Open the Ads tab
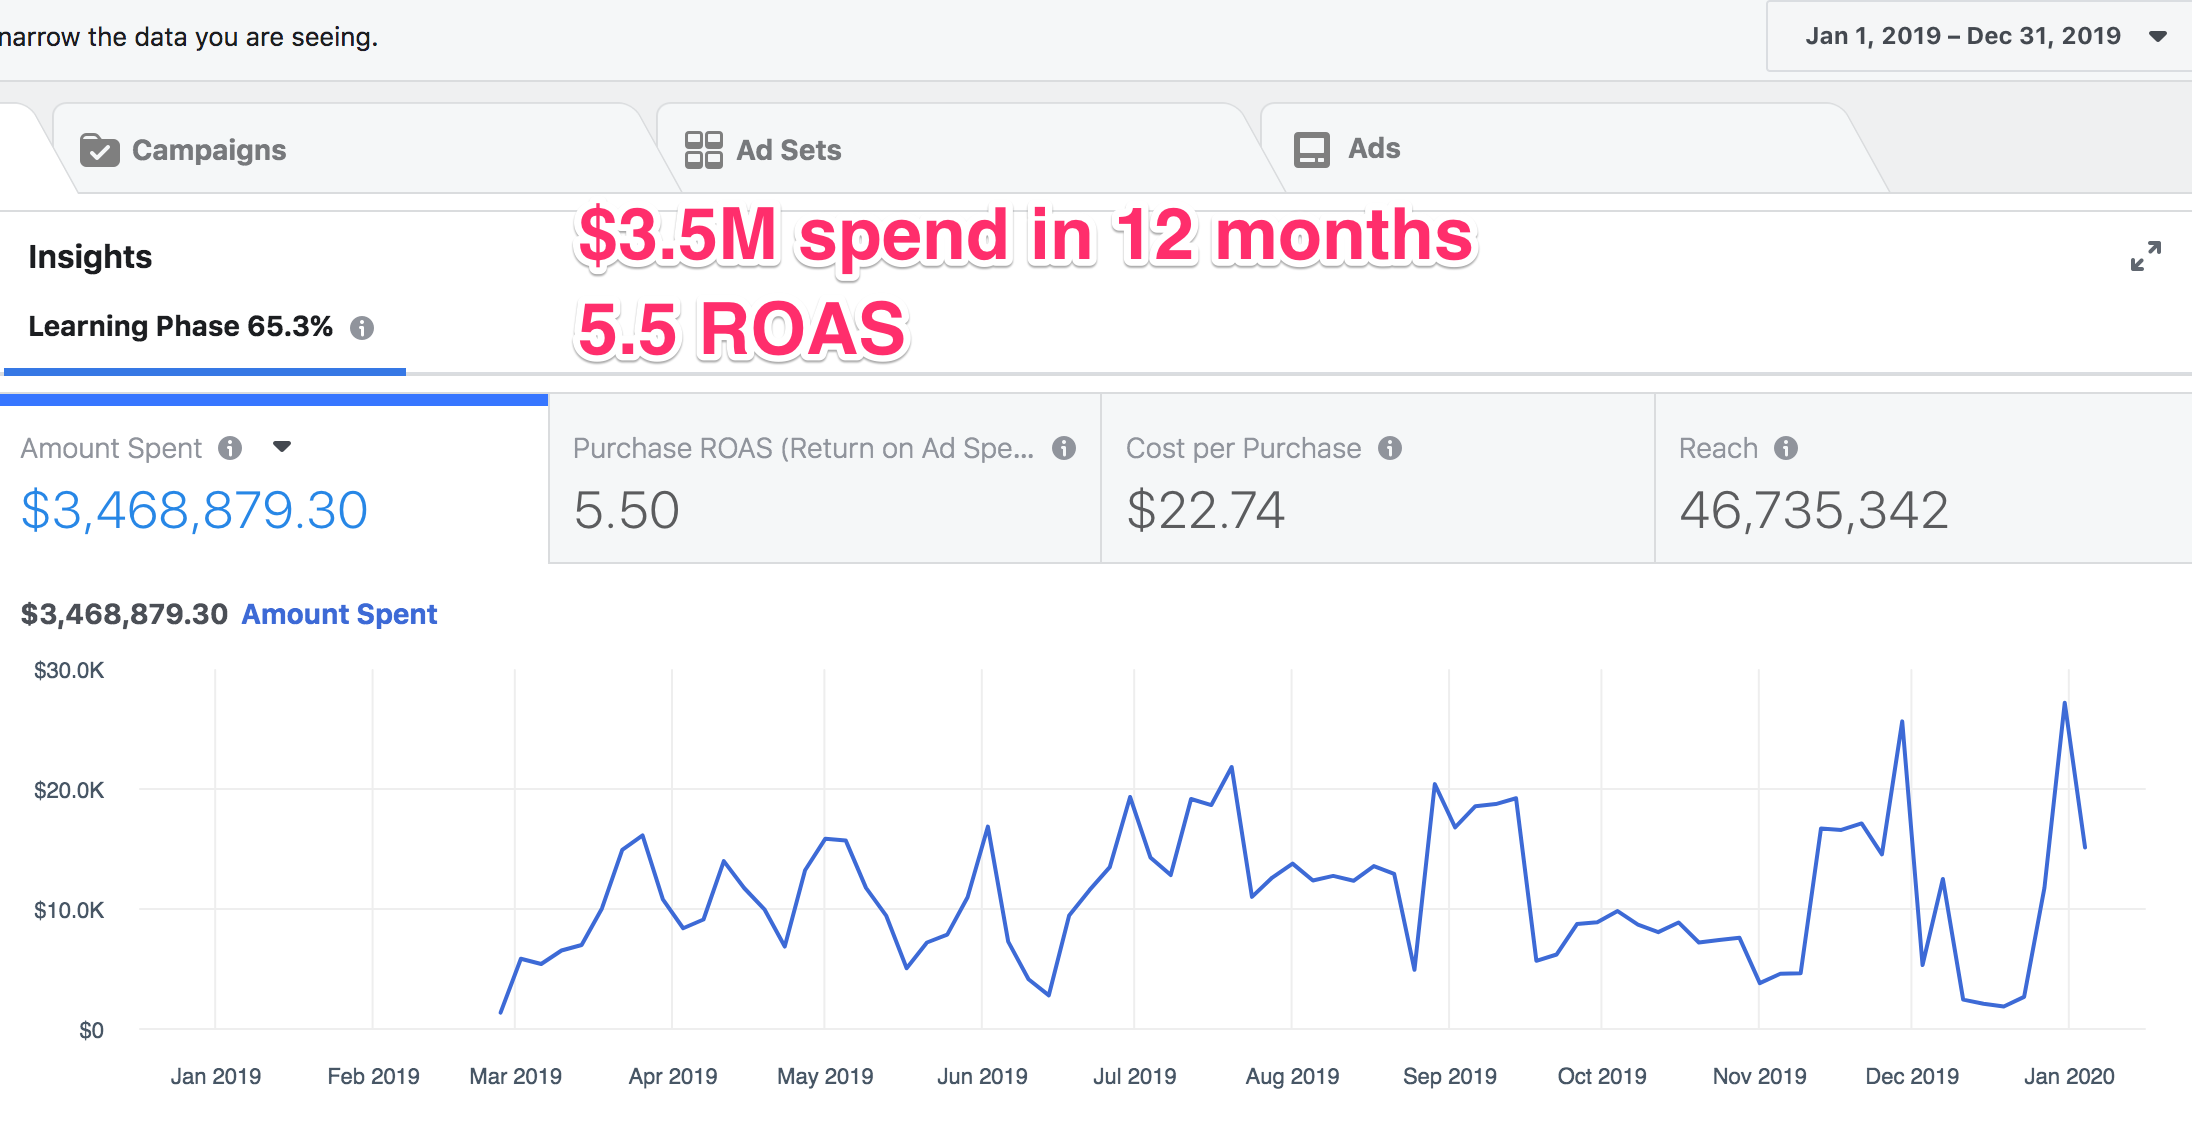Image resolution: width=2192 pixels, height=1140 pixels. coord(1373,149)
